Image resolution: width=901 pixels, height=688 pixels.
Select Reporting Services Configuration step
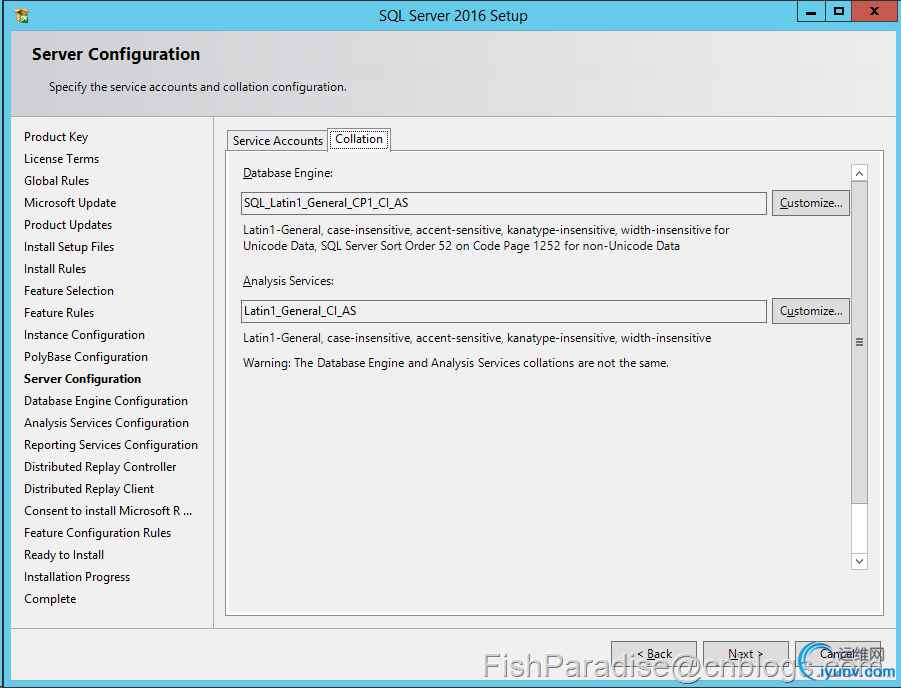(x=111, y=445)
